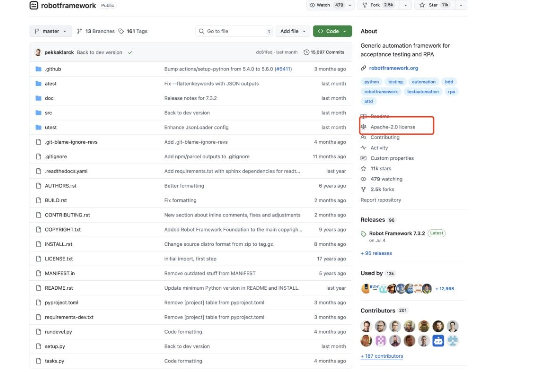
Task: Select the python topic tag
Action: click(x=372, y=82)
